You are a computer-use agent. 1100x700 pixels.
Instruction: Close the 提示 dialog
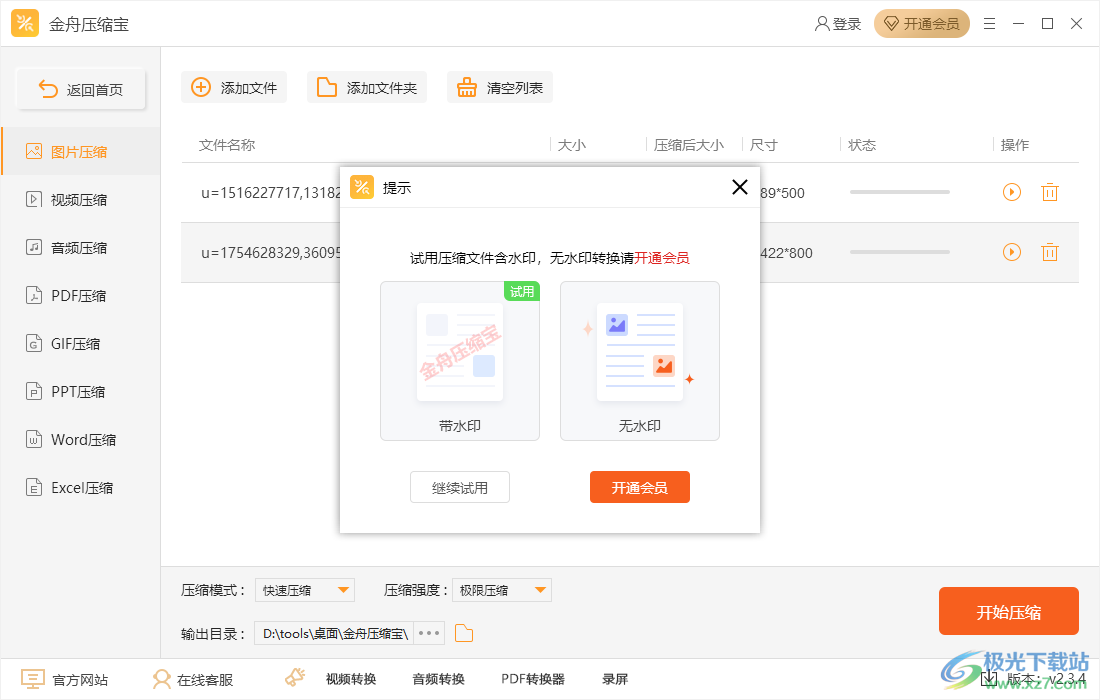click(739, 187)
